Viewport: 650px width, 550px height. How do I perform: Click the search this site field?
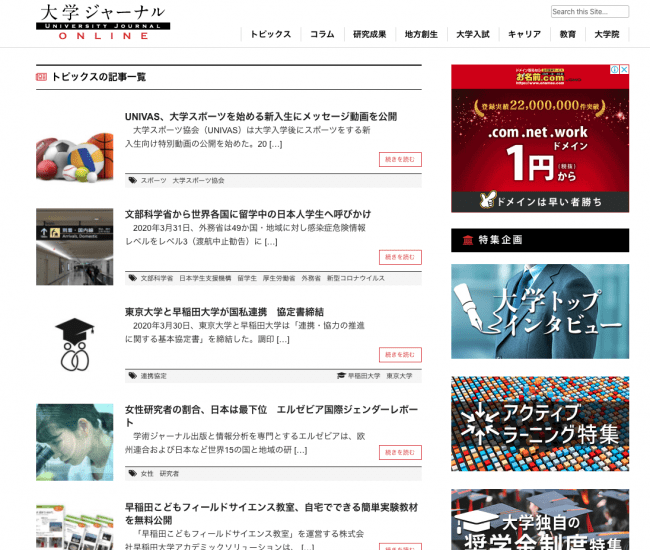coord(589,12)
